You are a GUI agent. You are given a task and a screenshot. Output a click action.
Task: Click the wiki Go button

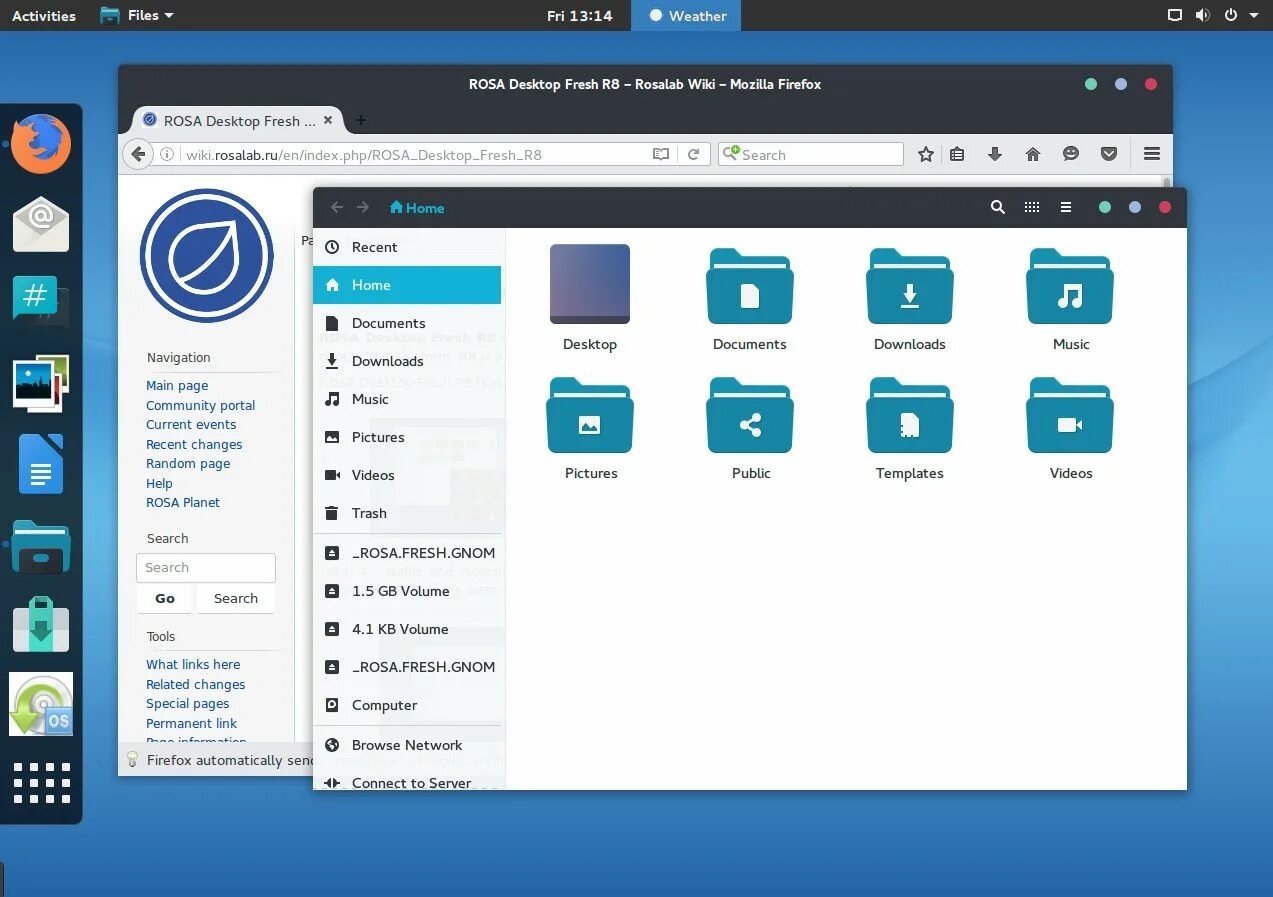click(x=165, y=598)
